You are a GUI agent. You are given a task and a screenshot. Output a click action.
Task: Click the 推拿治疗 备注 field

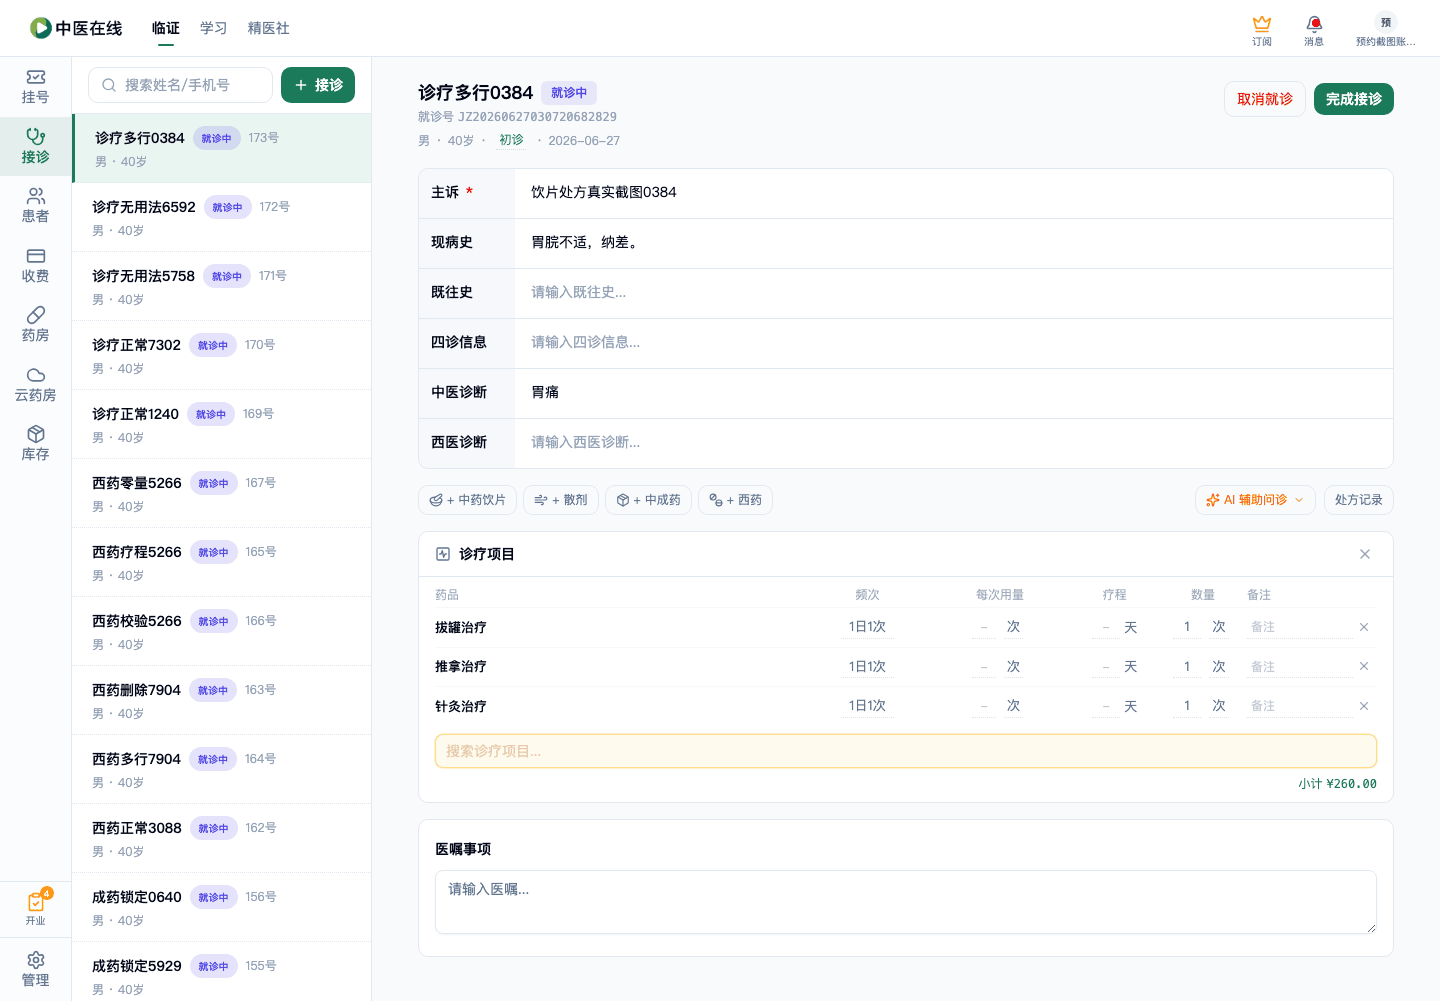tap(1300, 666)
